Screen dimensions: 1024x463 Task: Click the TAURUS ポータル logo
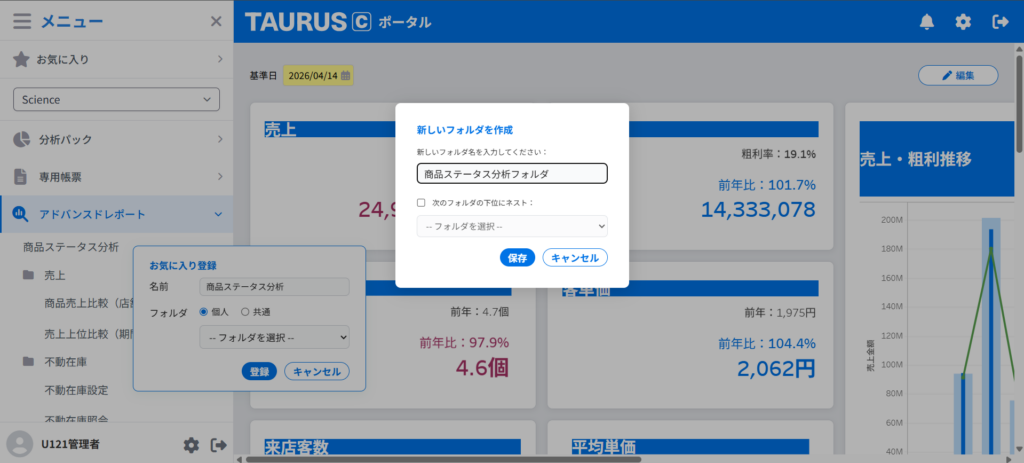[x=338, y=22]
